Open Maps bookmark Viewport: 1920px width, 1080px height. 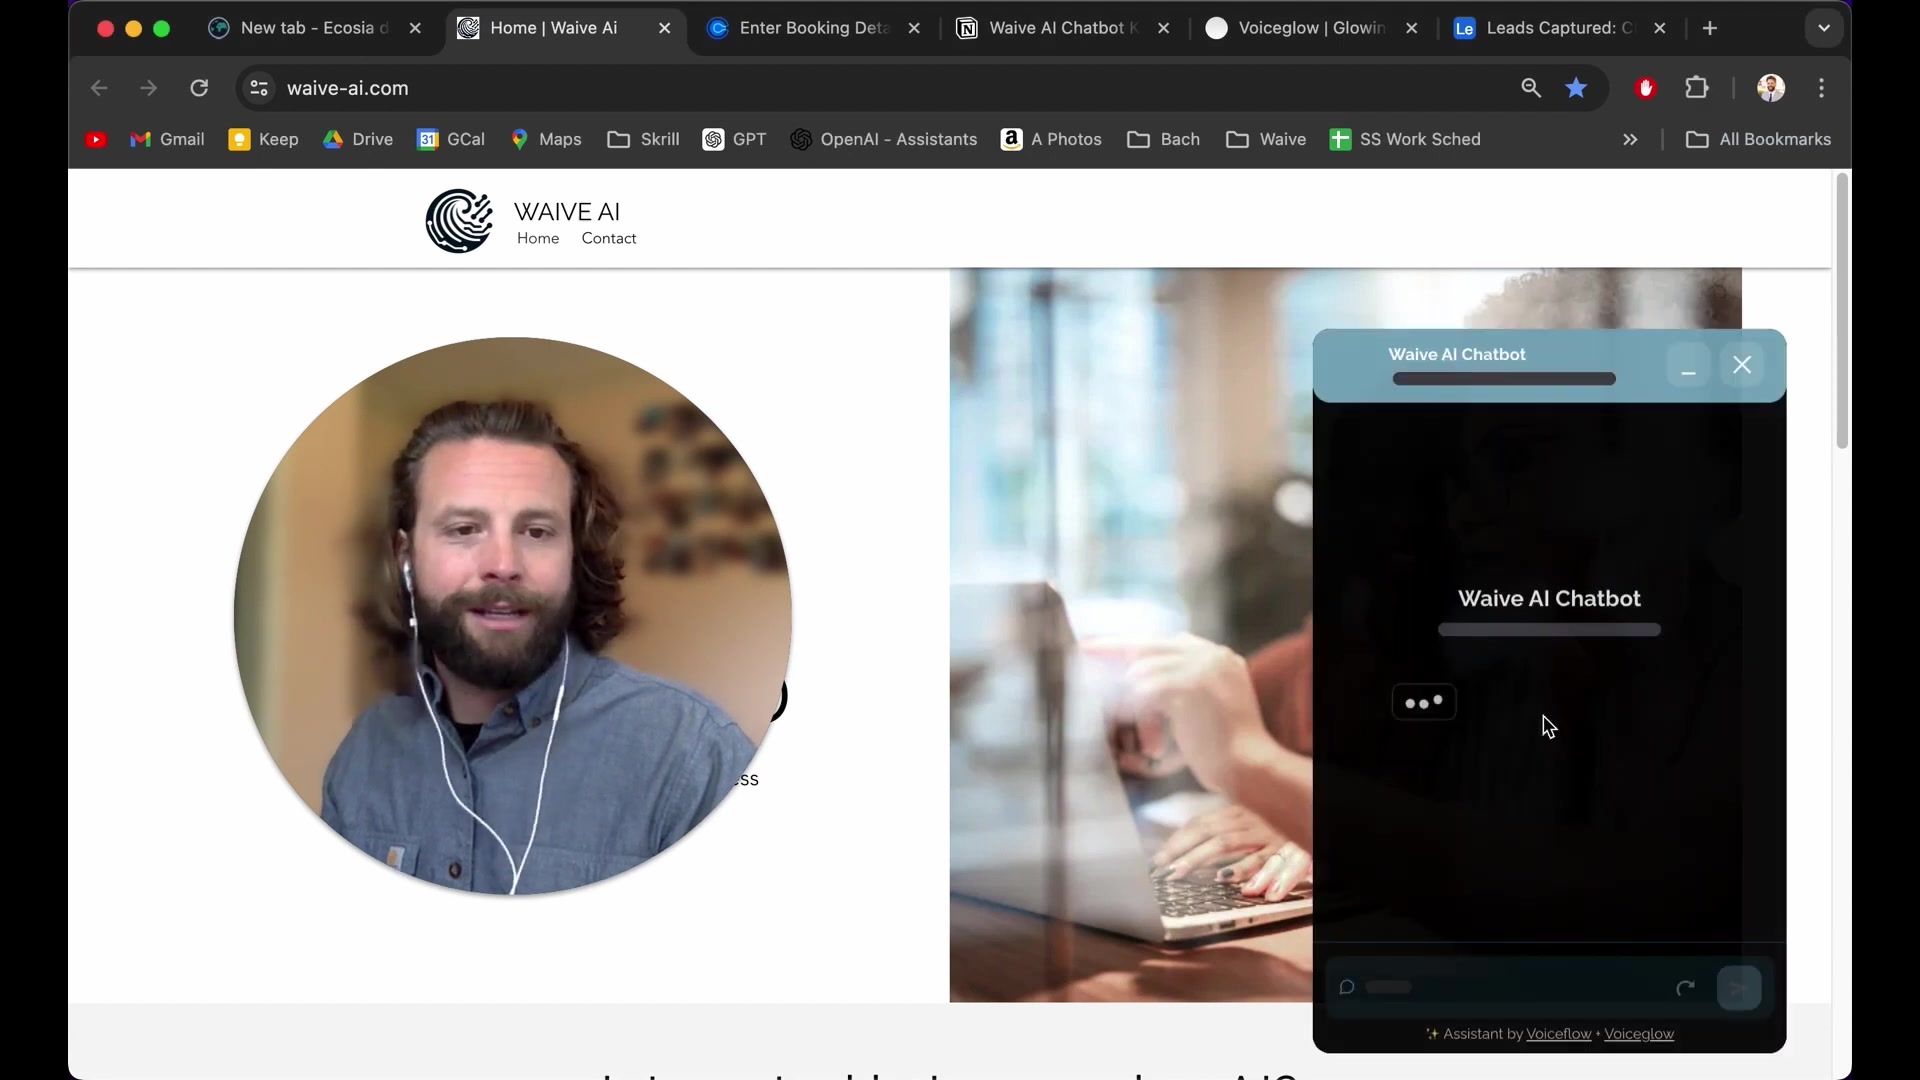[546, 140]
